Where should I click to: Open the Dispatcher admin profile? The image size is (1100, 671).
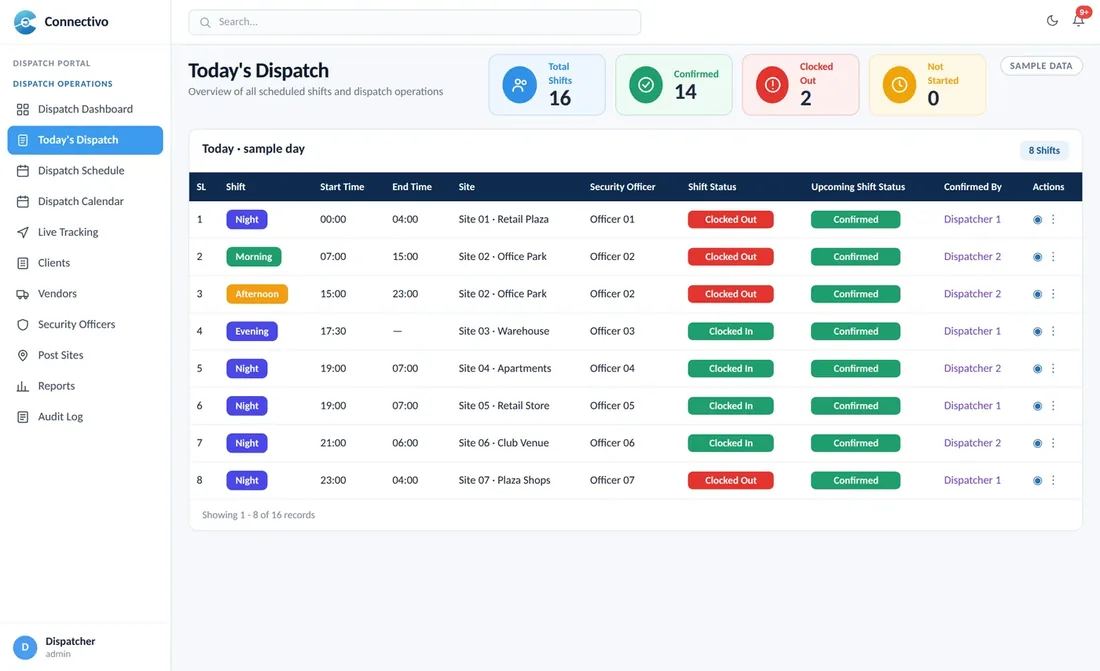click(x=85, y=647)
